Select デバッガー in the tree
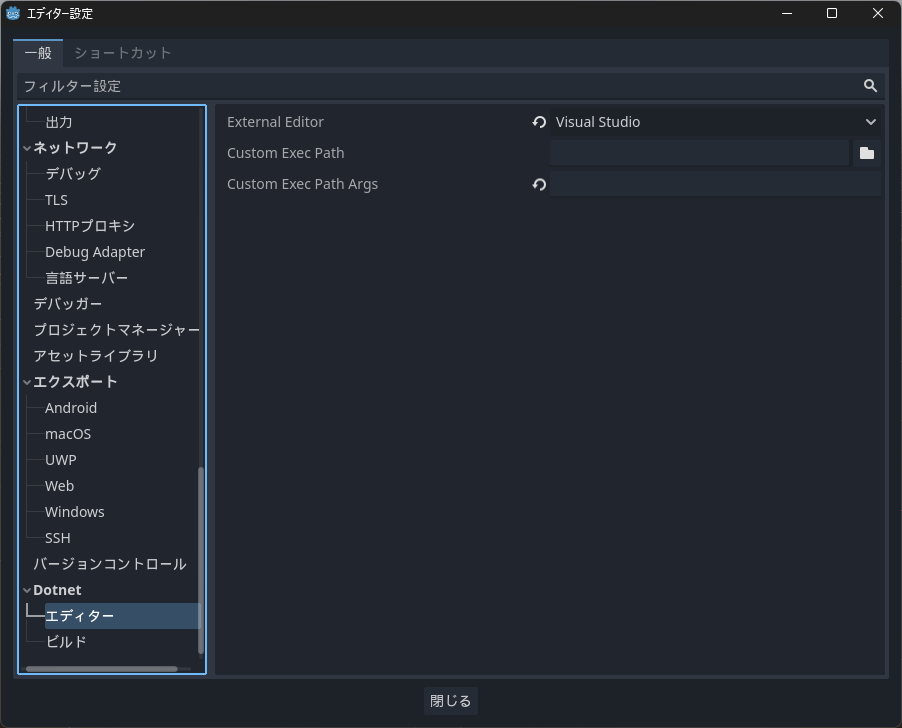 [x=68, y=304]
